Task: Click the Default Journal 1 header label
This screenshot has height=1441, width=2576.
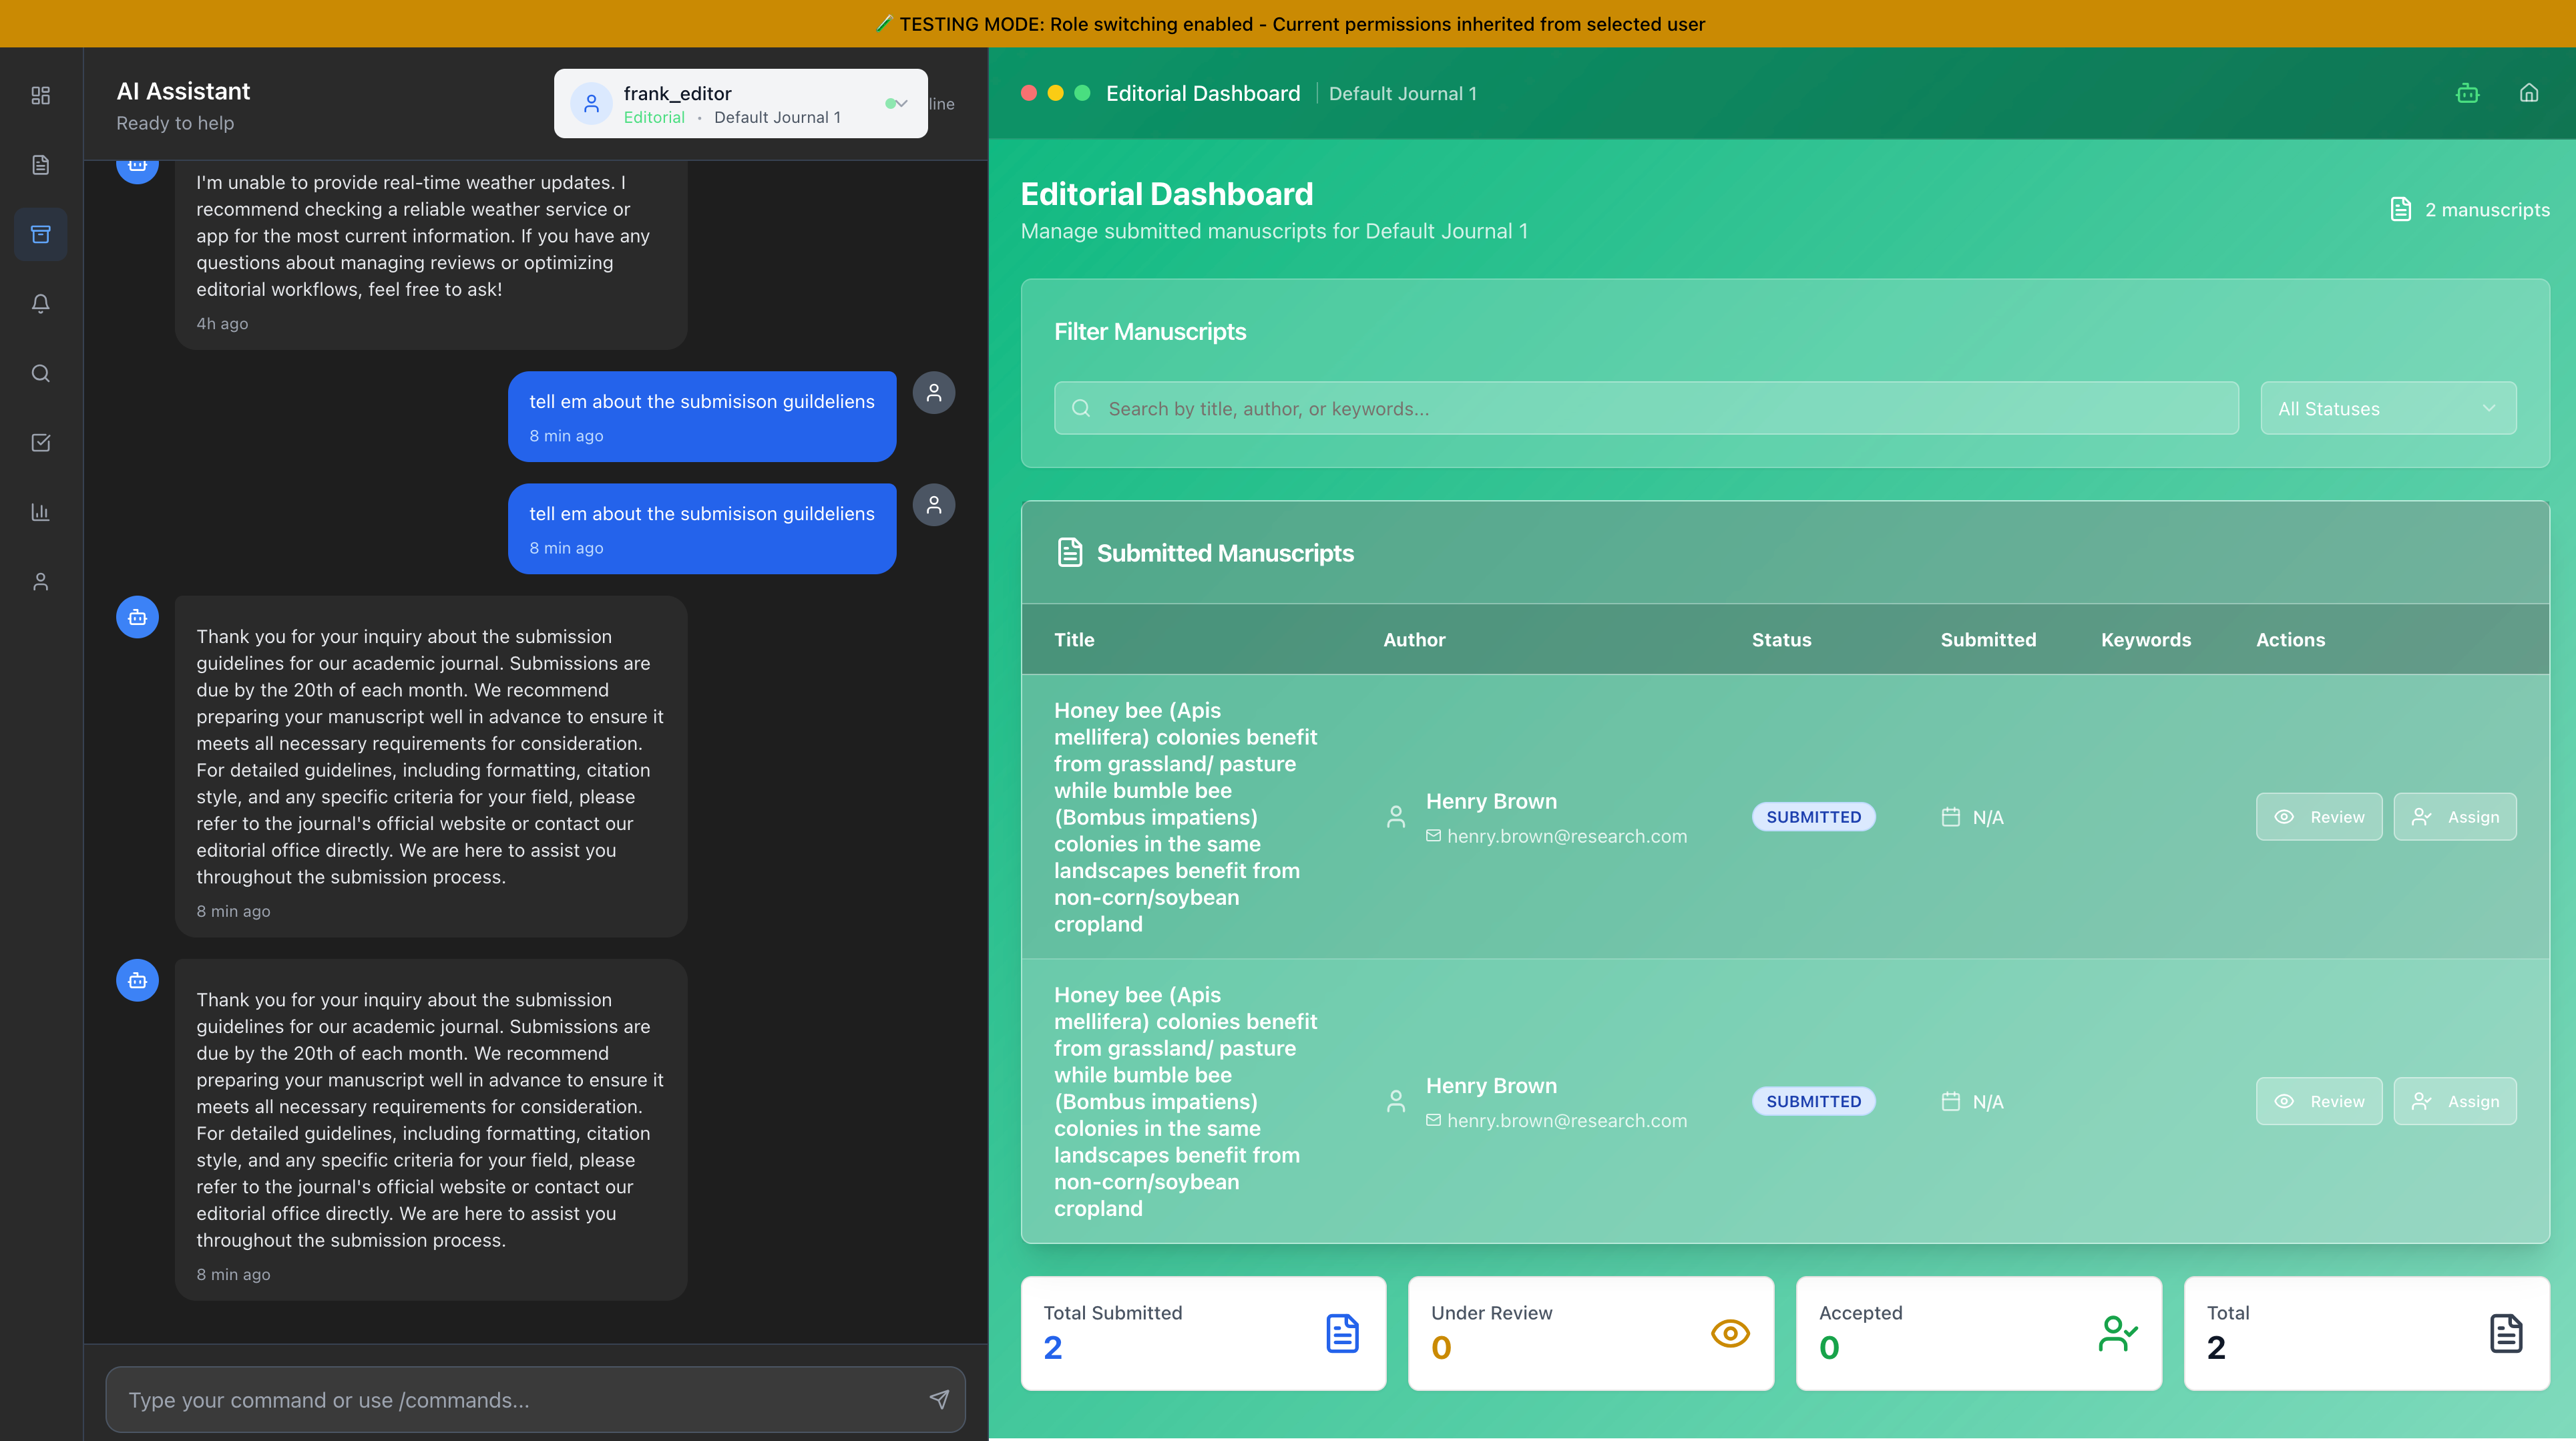Action: coord(1402,93)
